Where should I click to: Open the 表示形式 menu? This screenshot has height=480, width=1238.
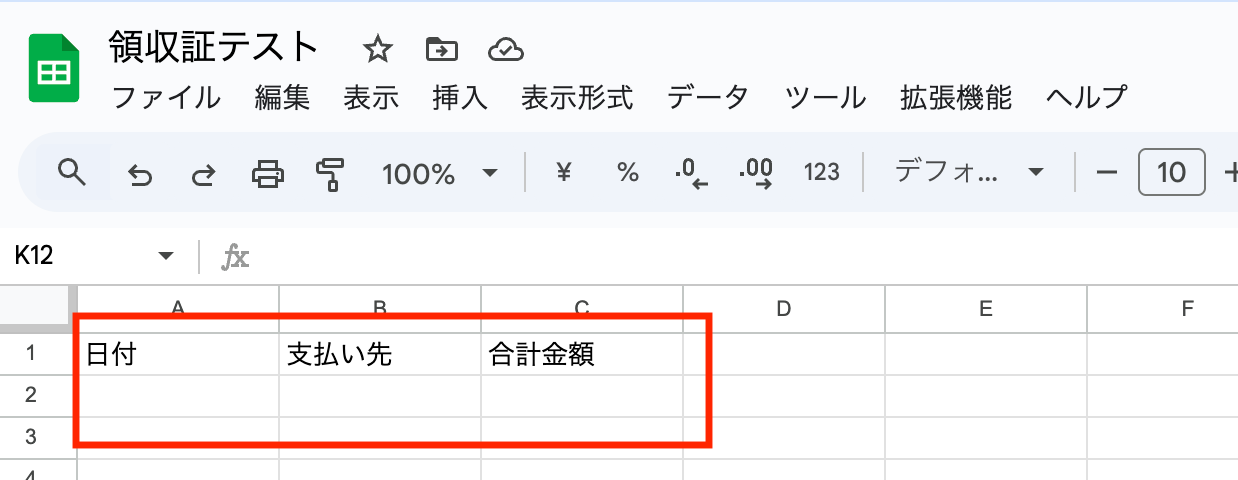click(577, 98)
